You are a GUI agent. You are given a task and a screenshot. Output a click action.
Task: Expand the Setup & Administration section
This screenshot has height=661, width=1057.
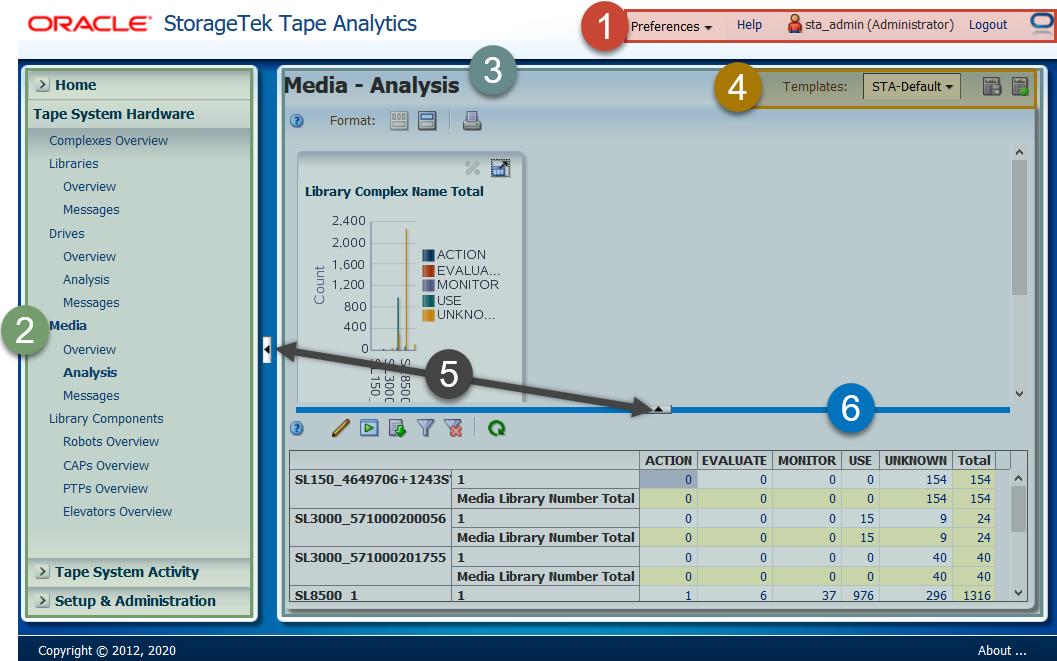[42, 600]
